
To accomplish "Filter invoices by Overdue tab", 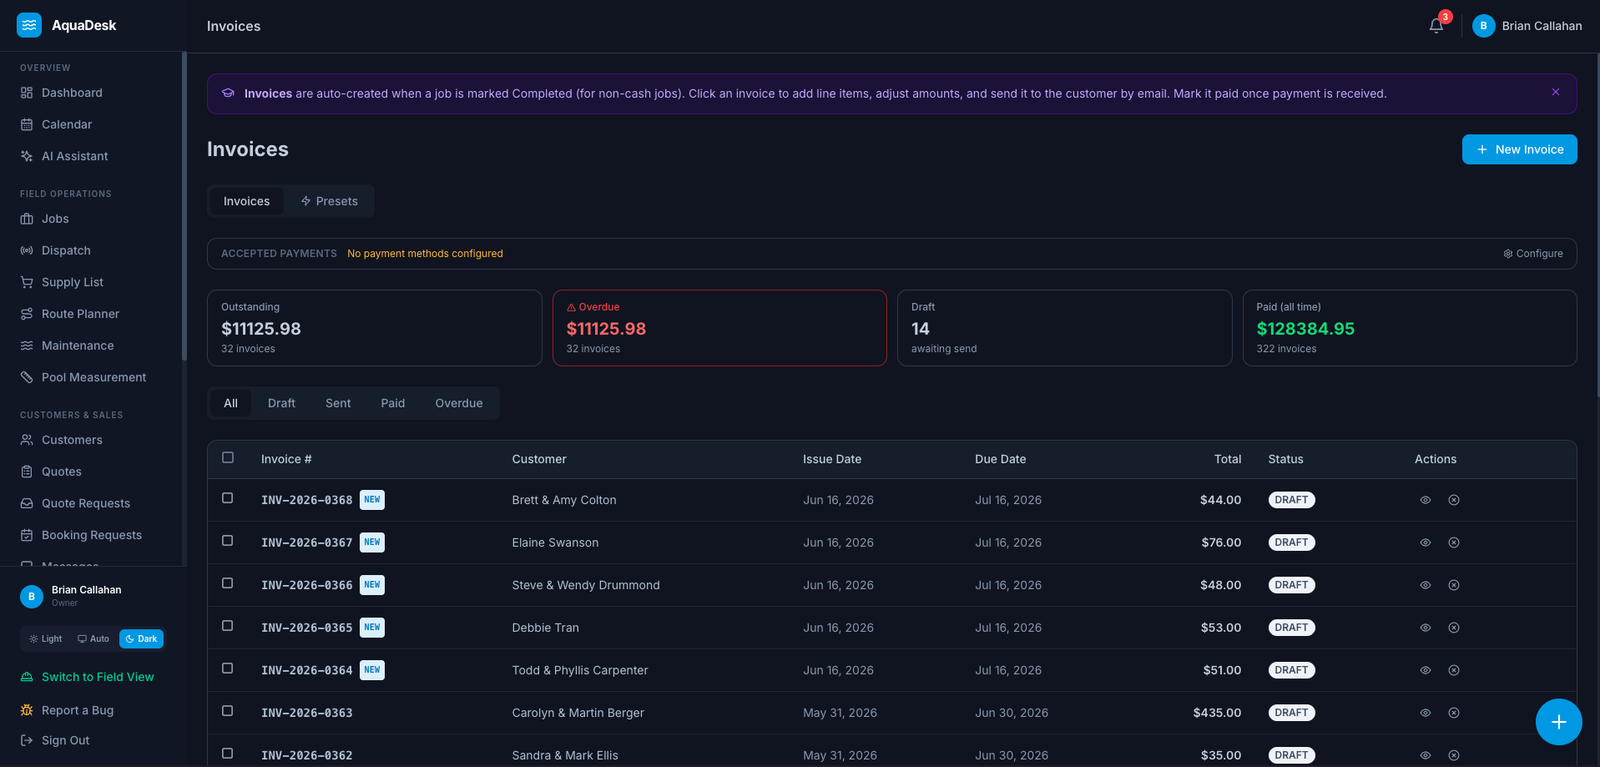I will 459,403.
